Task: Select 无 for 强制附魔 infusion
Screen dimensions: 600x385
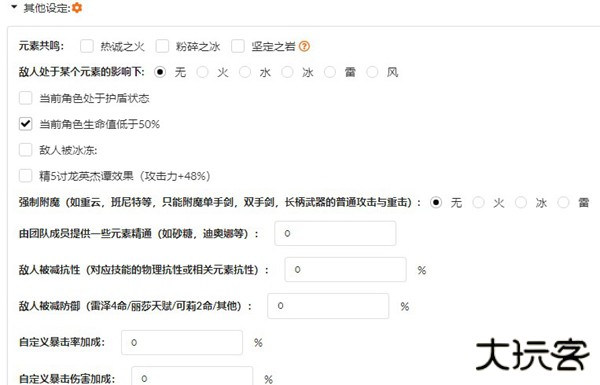Action: pos(436,202)
